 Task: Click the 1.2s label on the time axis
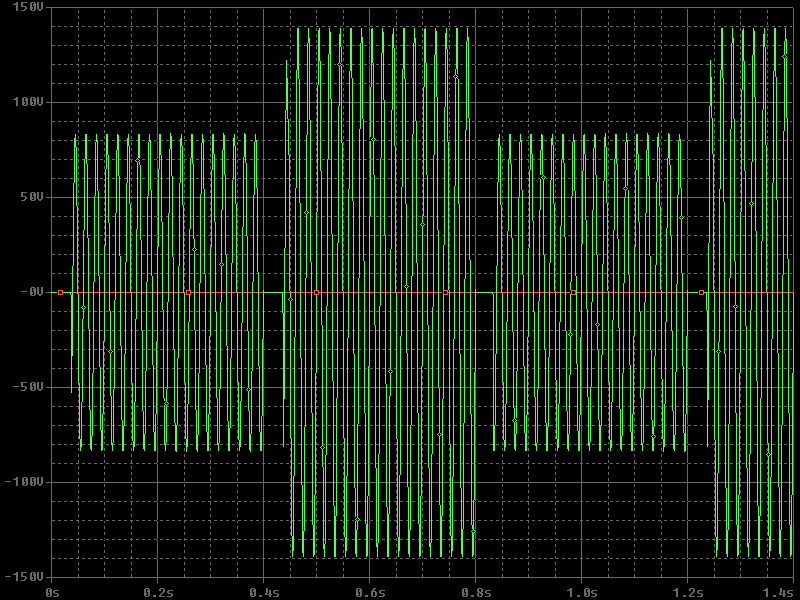[x=688, y=592]
